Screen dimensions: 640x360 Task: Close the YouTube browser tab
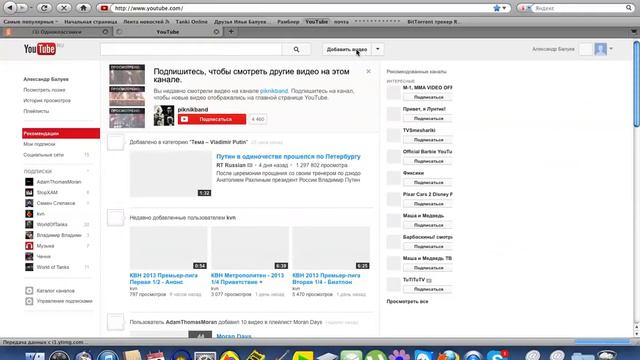coord(216,32)
